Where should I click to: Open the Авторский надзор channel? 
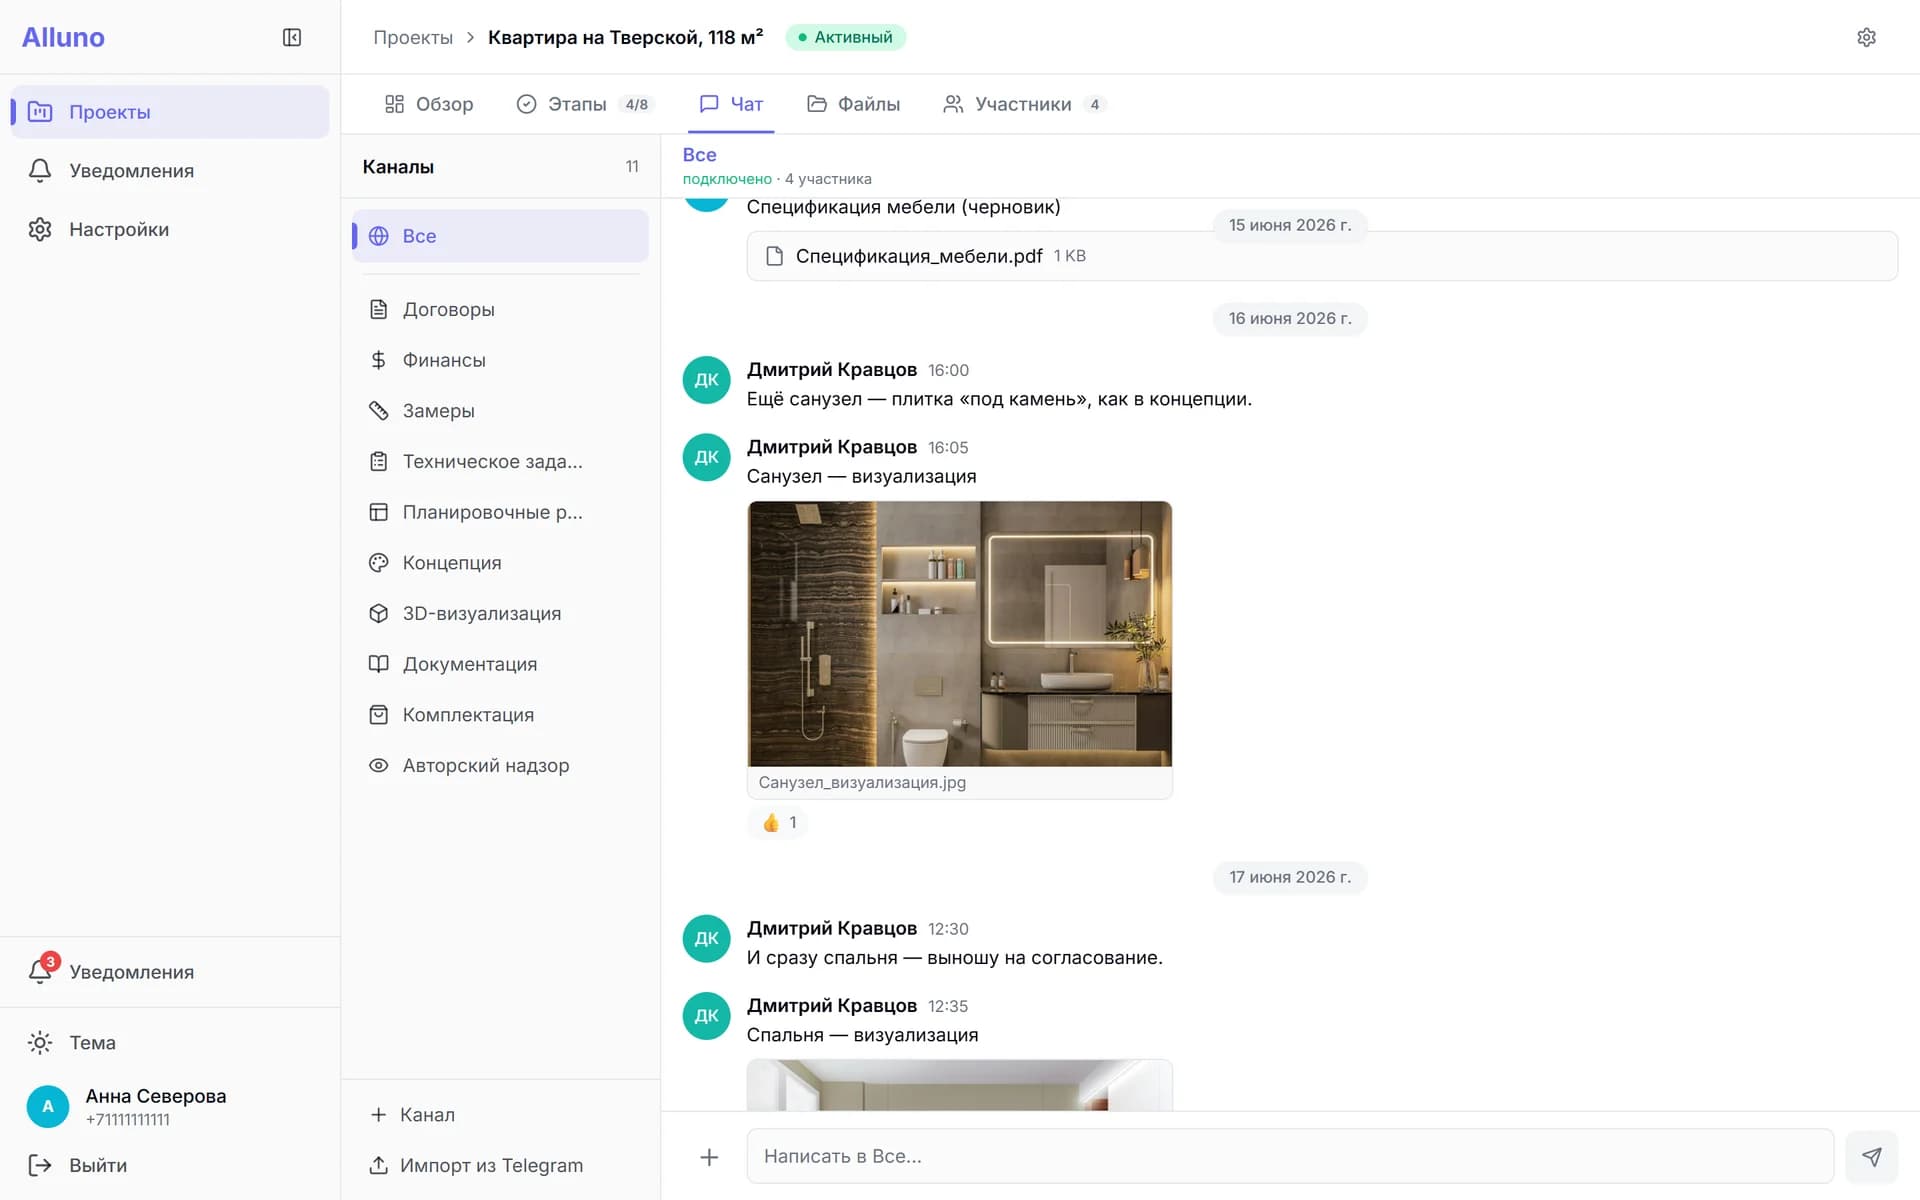(500, 766)
